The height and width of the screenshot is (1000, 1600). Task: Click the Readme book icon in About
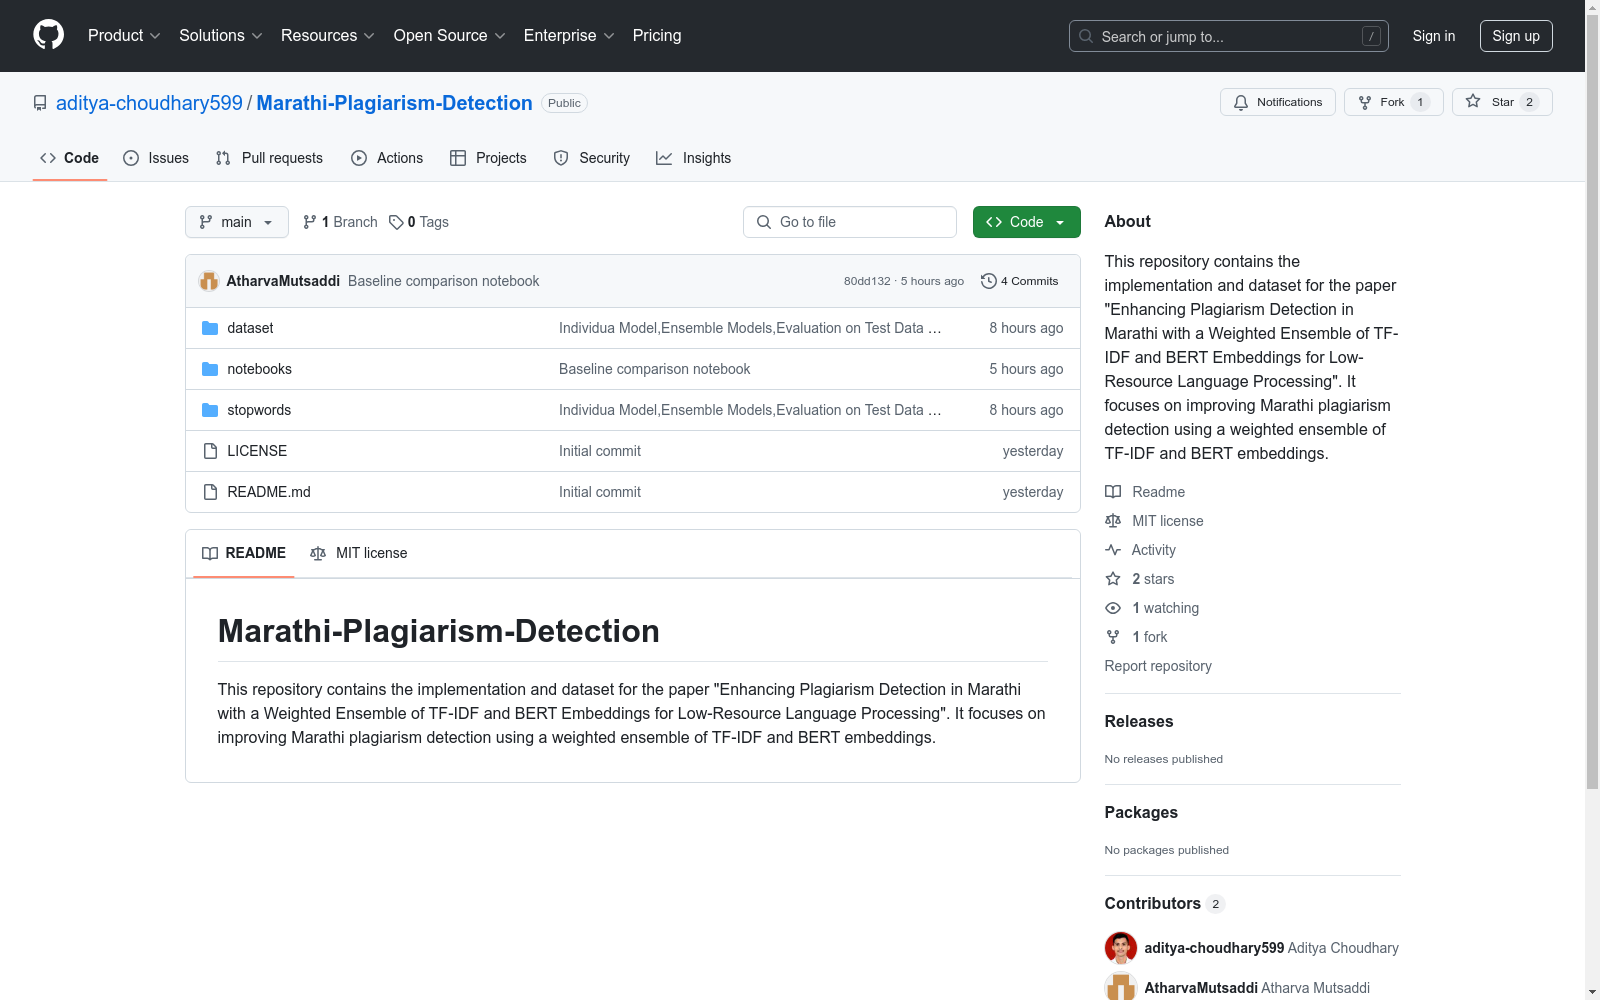coord(1113,492)
